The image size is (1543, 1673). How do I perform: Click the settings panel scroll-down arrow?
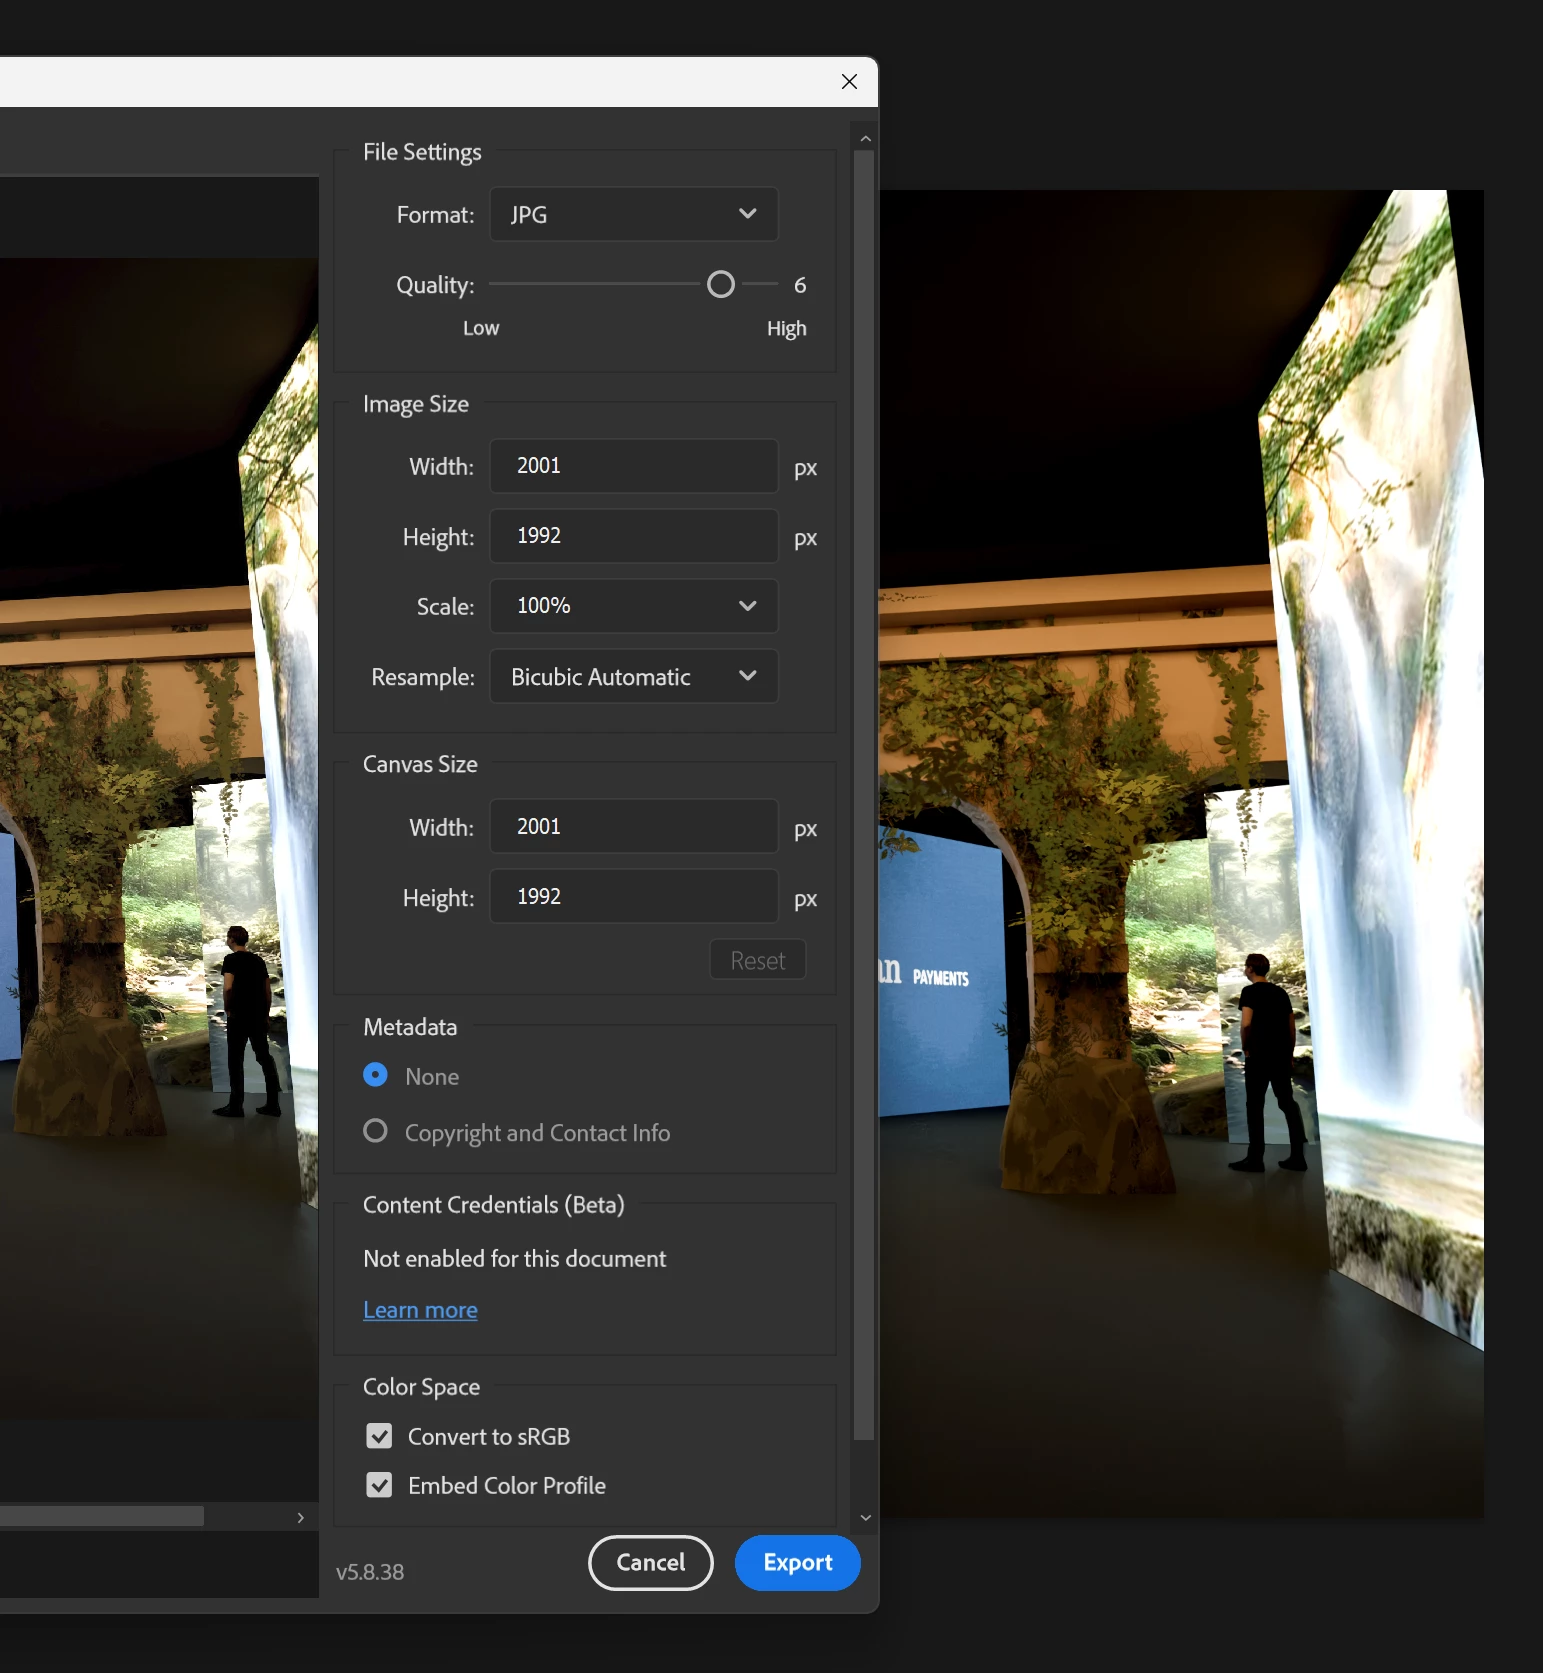866,1517
